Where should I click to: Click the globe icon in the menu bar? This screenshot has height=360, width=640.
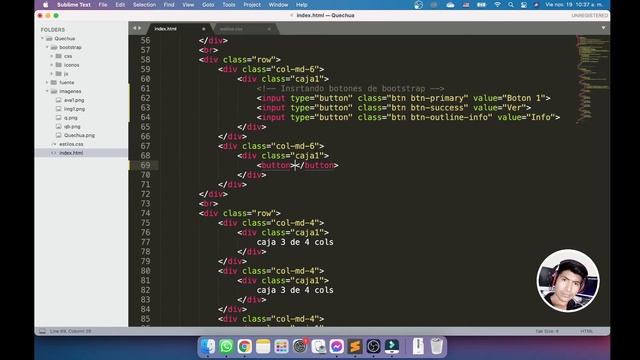[418, 5]
